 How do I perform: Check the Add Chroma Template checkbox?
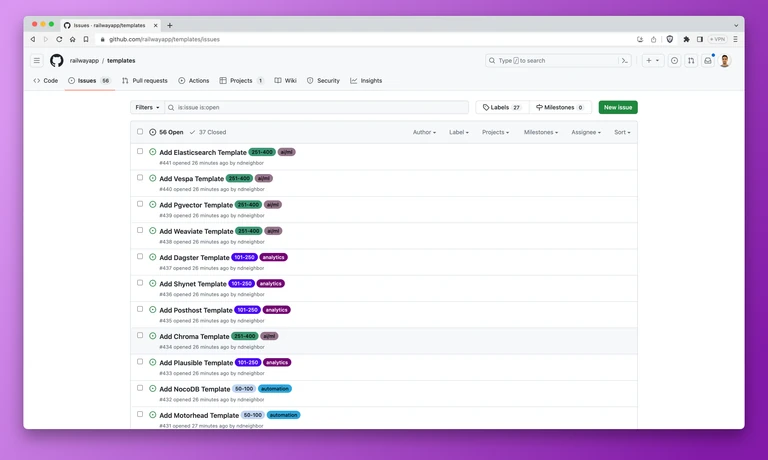click(140, 336)
